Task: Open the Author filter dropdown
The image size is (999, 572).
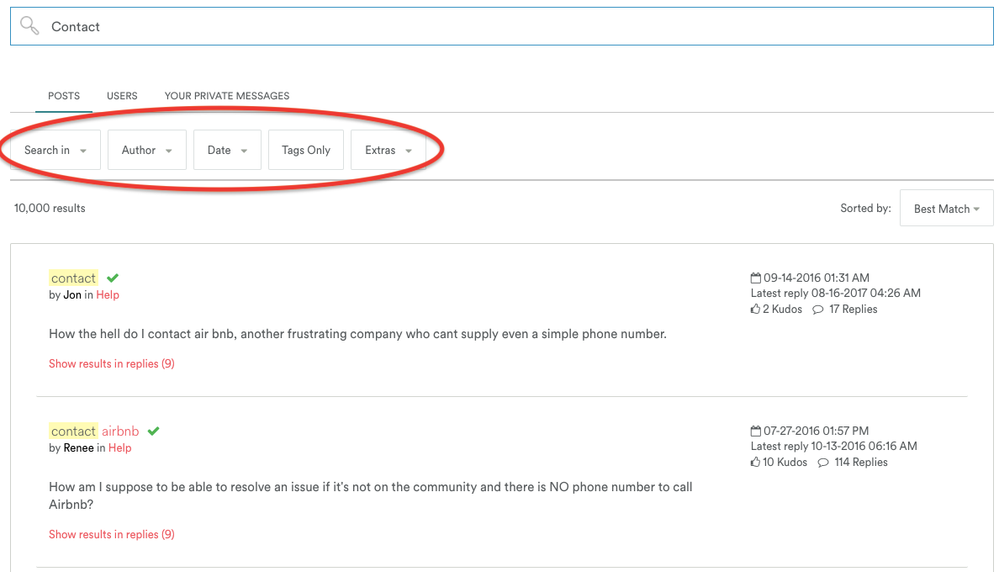Action: (147, 150)
